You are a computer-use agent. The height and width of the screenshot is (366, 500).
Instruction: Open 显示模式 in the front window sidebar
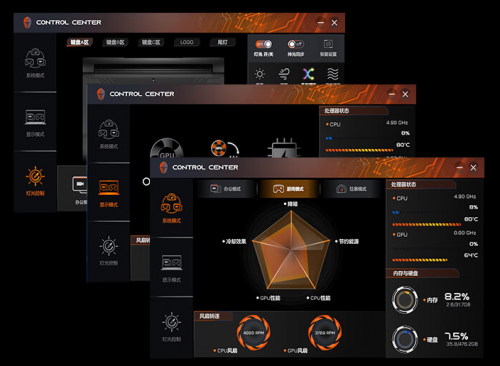tap(171, 268)
